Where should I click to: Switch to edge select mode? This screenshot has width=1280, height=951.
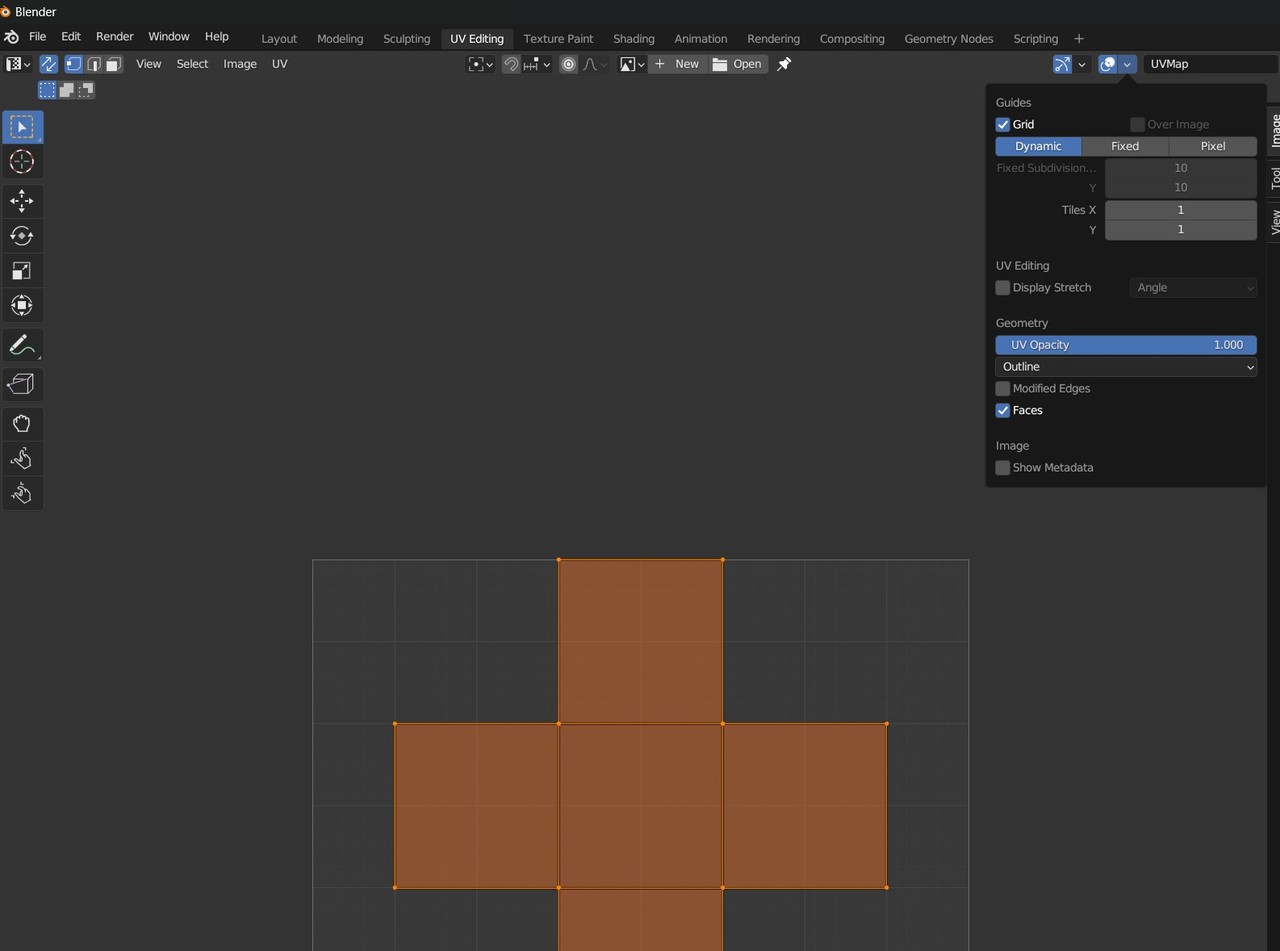pyautogui.click(x=93, y=64)
